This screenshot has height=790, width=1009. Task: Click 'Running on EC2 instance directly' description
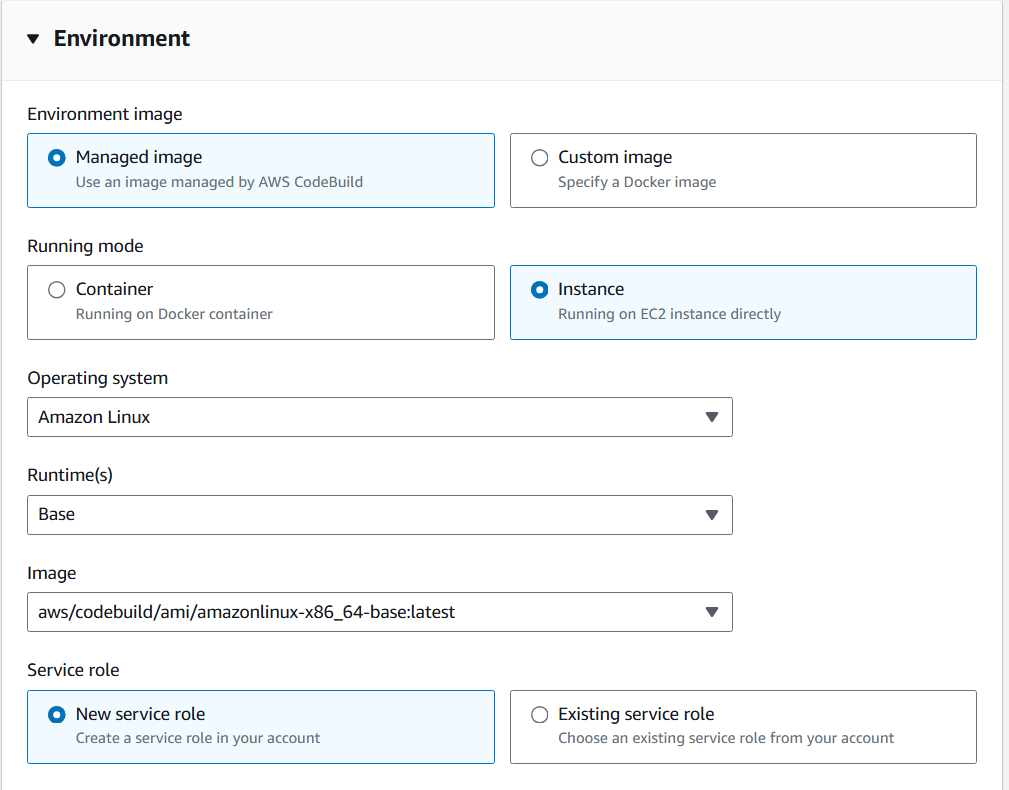pos(669,314)
